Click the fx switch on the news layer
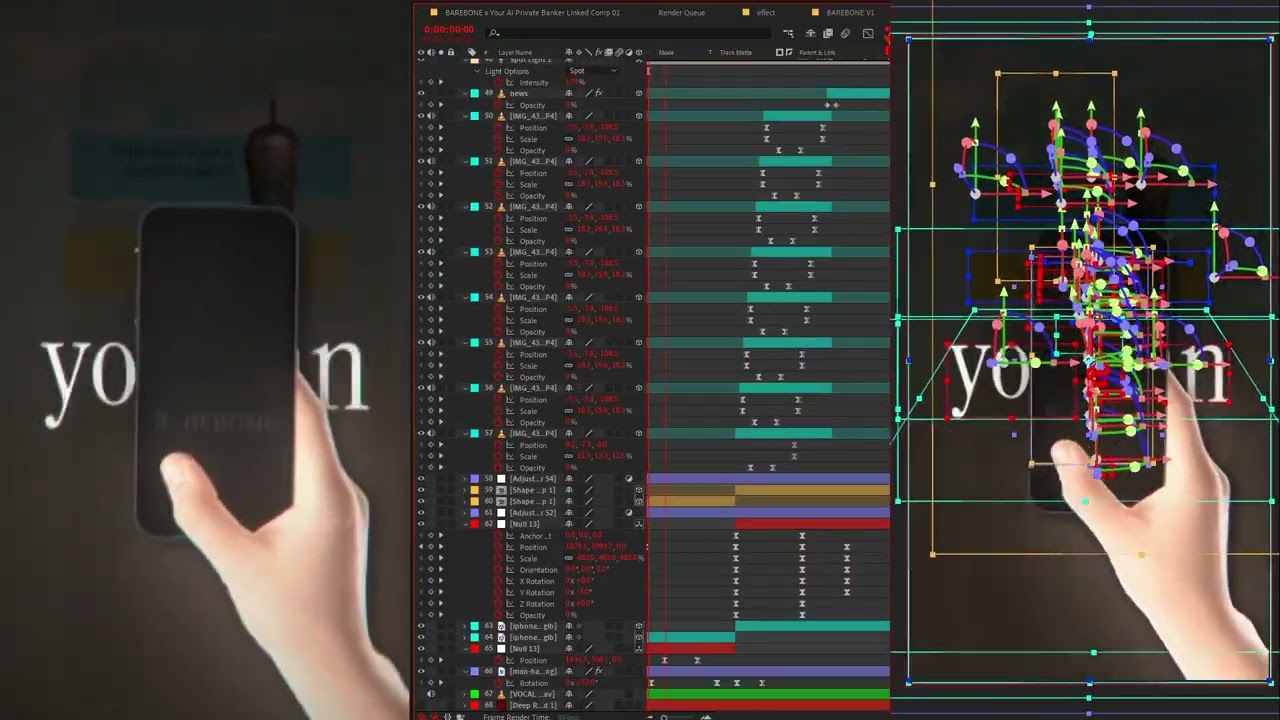The height and width of the screenshot is (720, 1280). (x=598, y=93)
